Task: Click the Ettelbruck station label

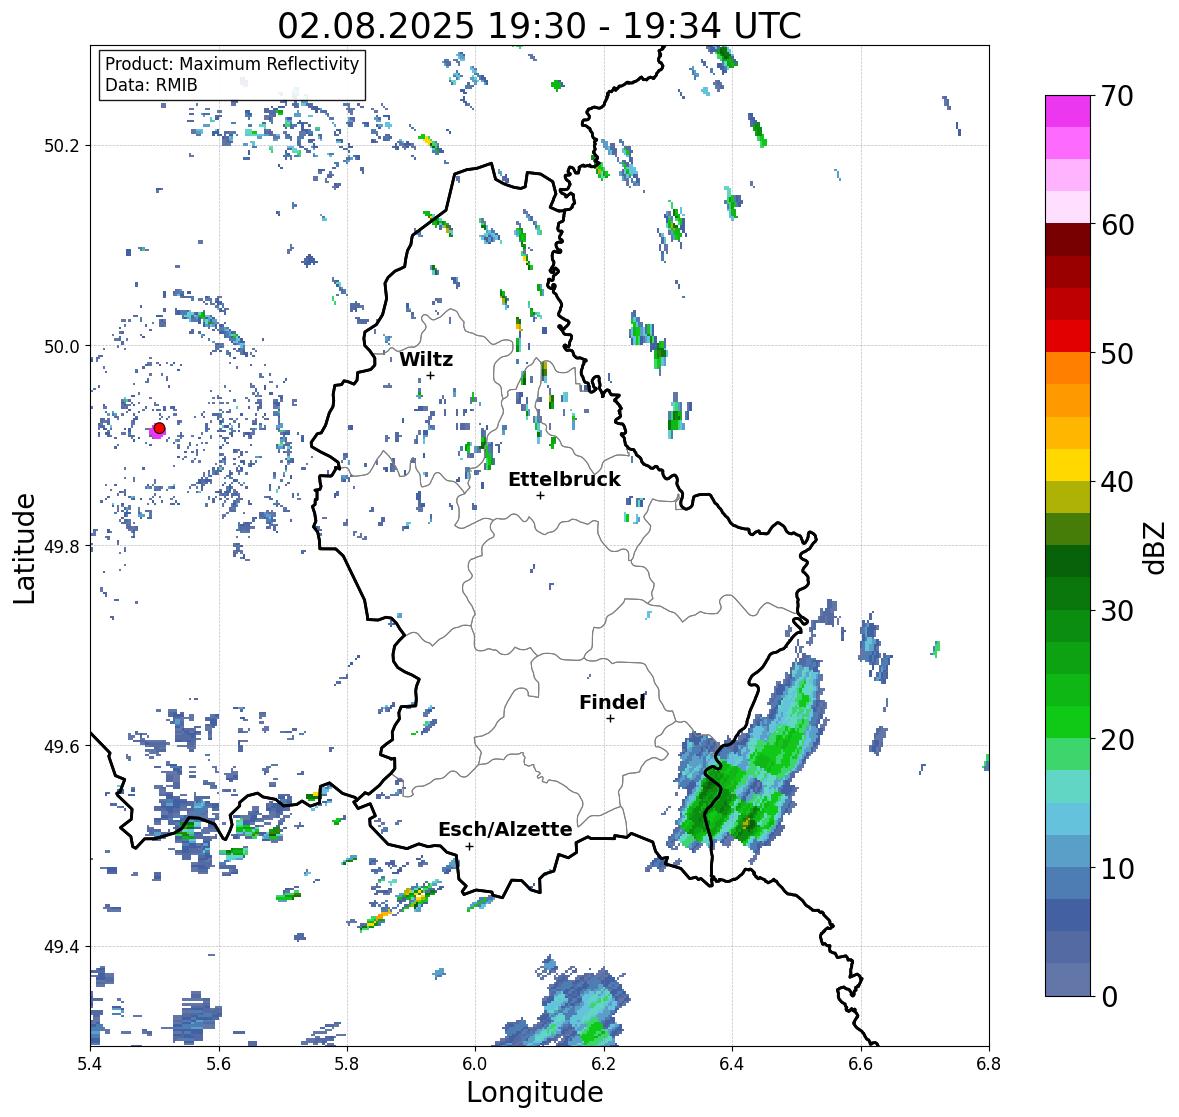Action: tap(564, 480)
